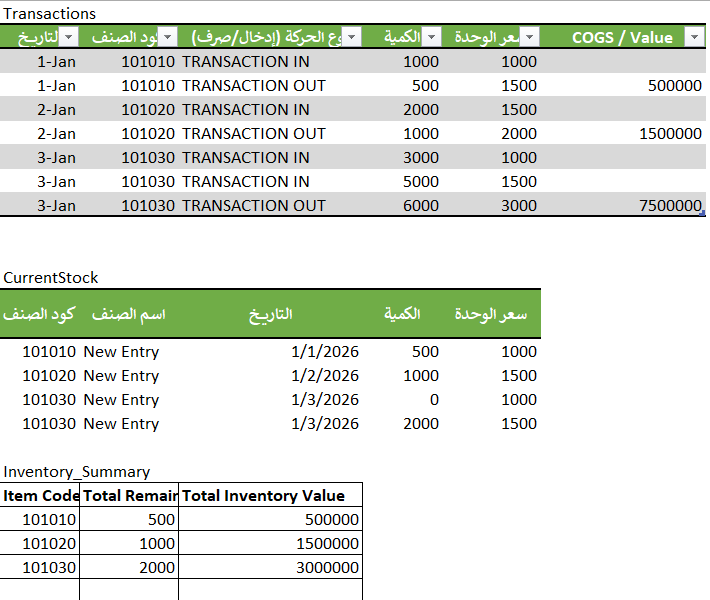Click the اسم الصنف header in CurrentStock
Screen dimensions: 710x600
(128, 314)
